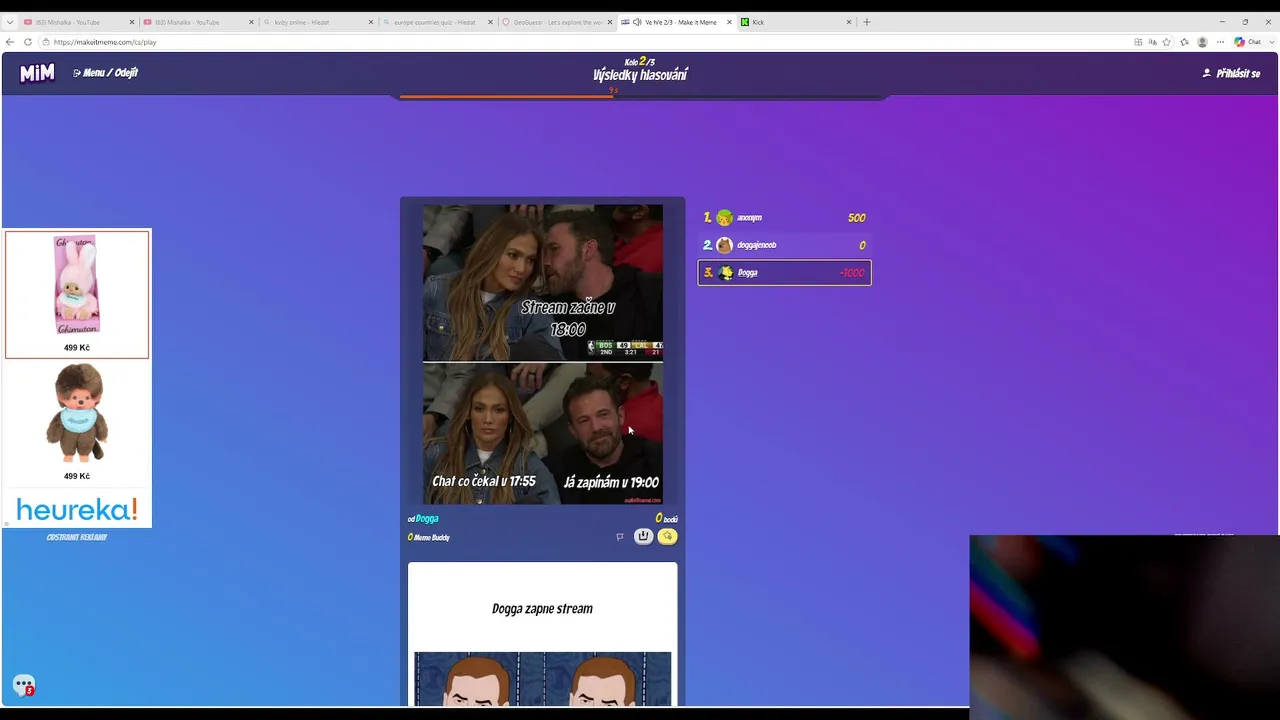The height and width of the screenshot is (720, 1280).
Task: Close the Make it Meme tab
Action: [x=729, y=22]
